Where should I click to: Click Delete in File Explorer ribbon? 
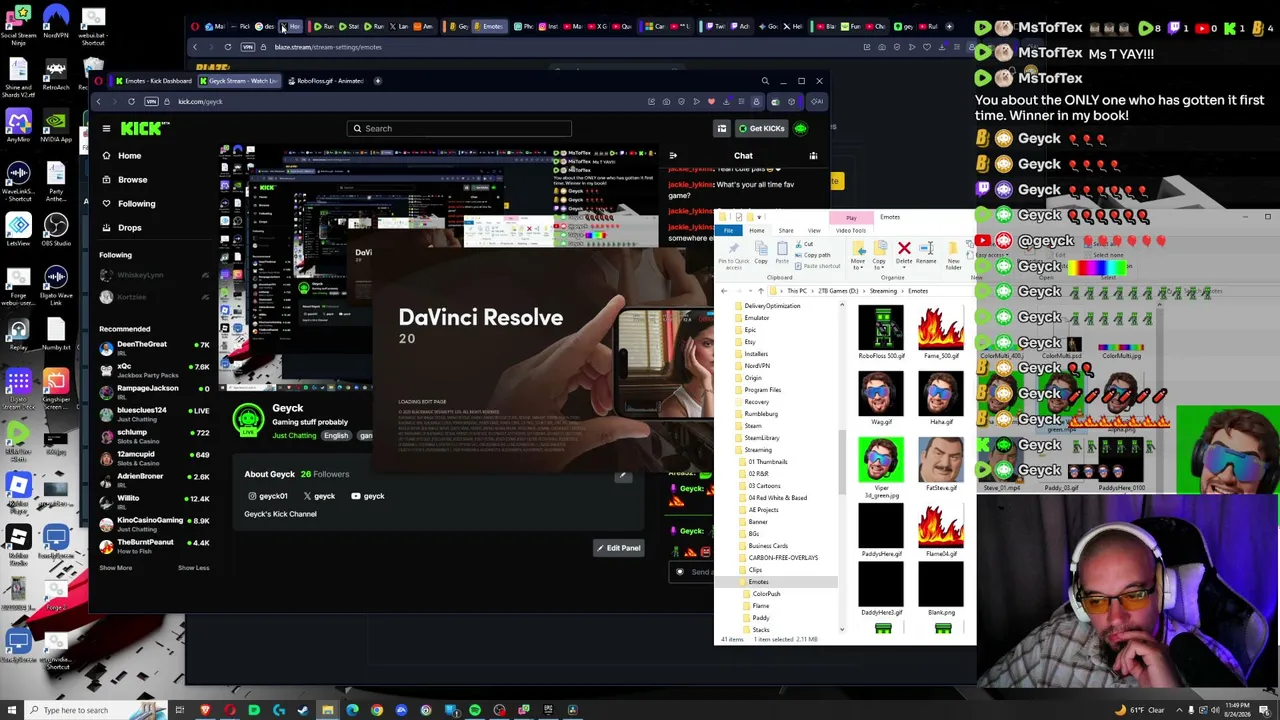point(904,254)
